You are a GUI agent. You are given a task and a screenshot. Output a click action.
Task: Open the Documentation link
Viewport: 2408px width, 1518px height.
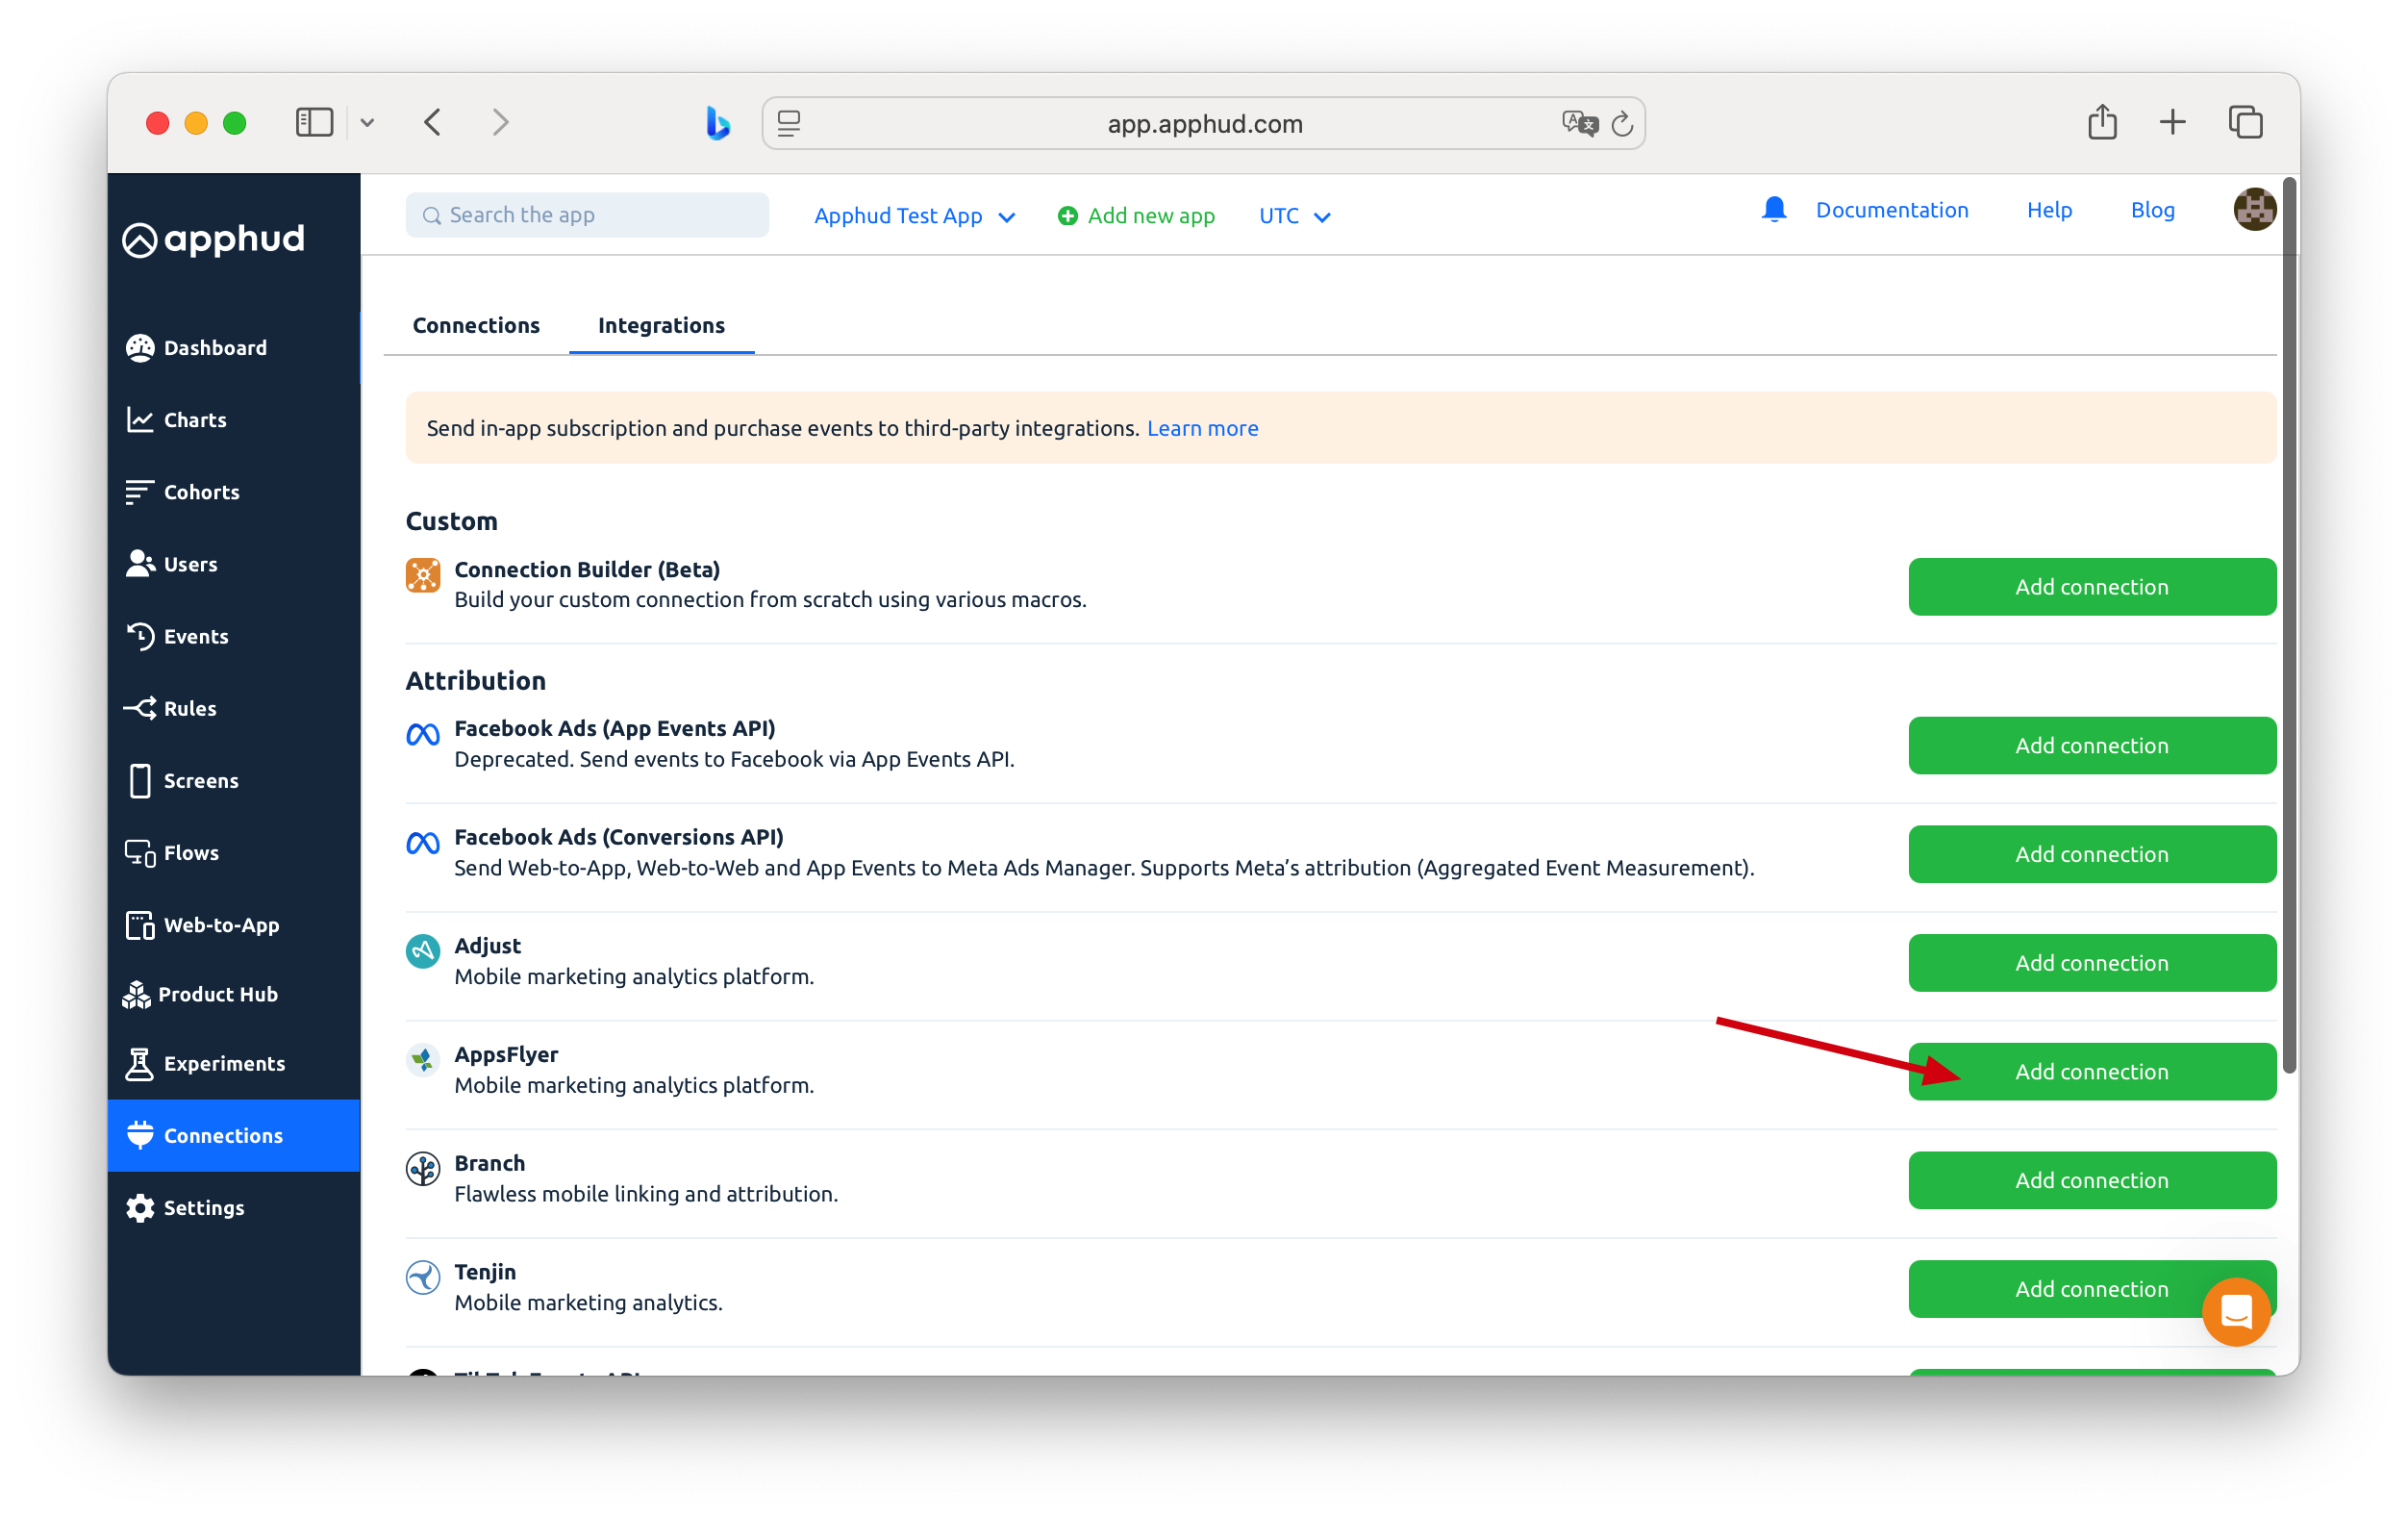[x=1892, y=210]
